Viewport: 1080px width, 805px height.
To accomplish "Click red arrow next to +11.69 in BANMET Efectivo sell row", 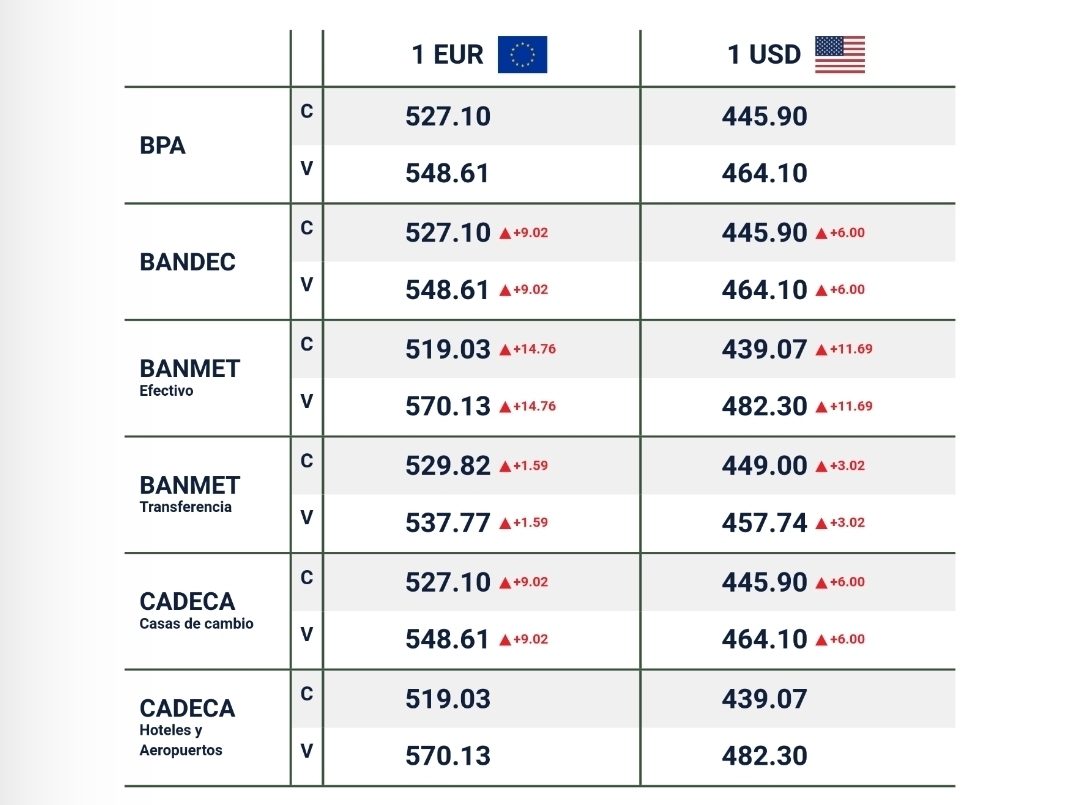I will pos(821,407).
